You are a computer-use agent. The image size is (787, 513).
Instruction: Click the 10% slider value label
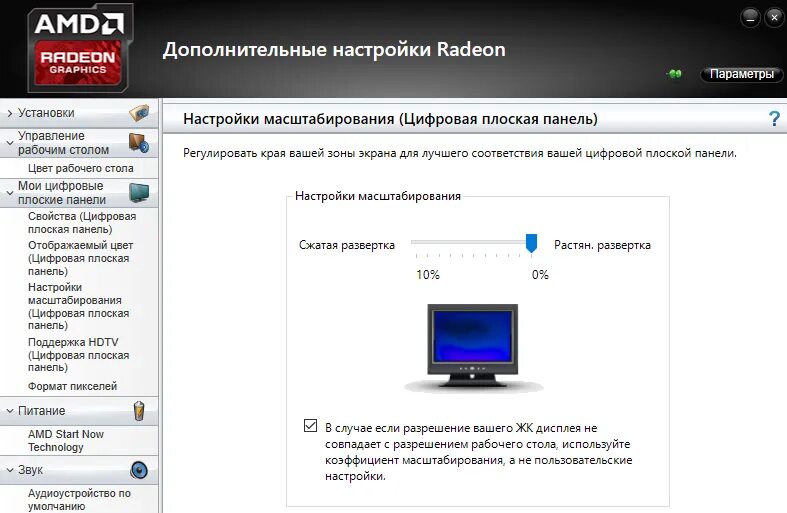click(428, 275)
